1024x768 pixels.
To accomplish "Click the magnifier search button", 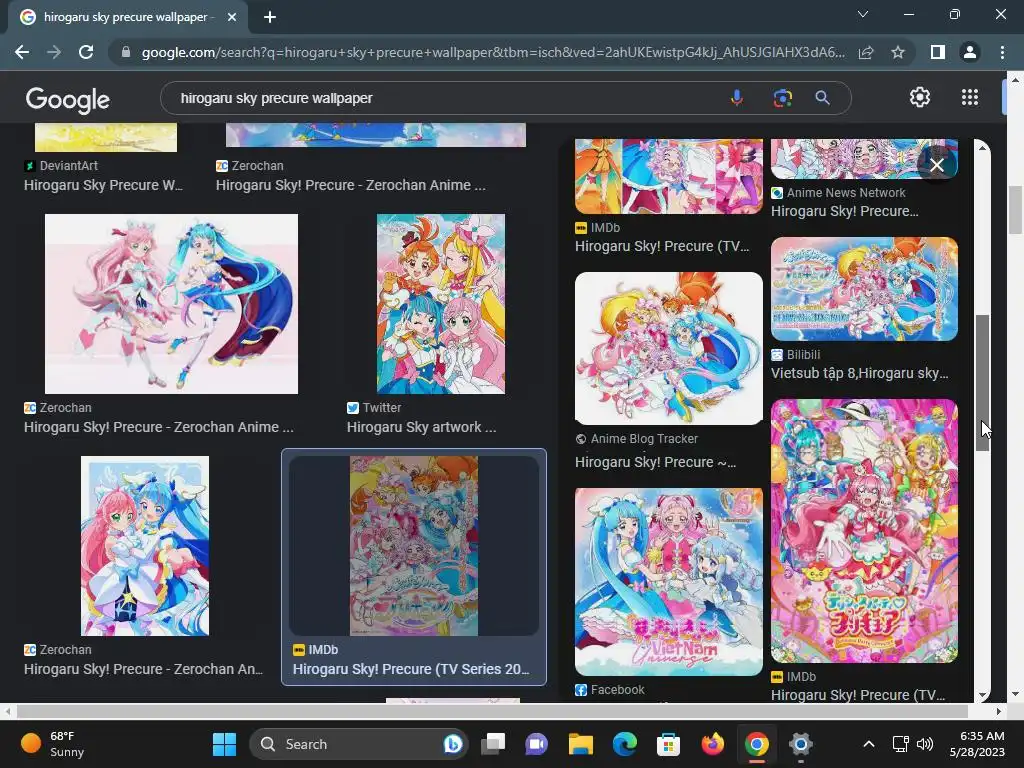I will [x=822, y=98].
